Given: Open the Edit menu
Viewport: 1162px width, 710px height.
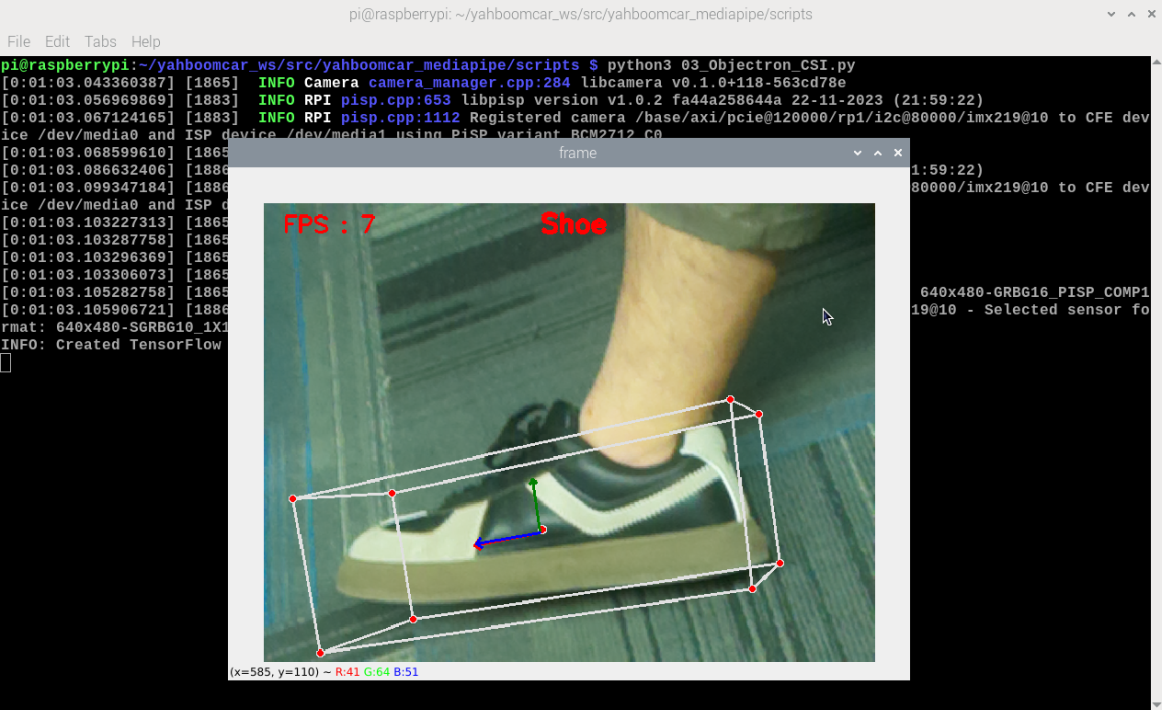Looking at the screenshot, I should [57, 42].
